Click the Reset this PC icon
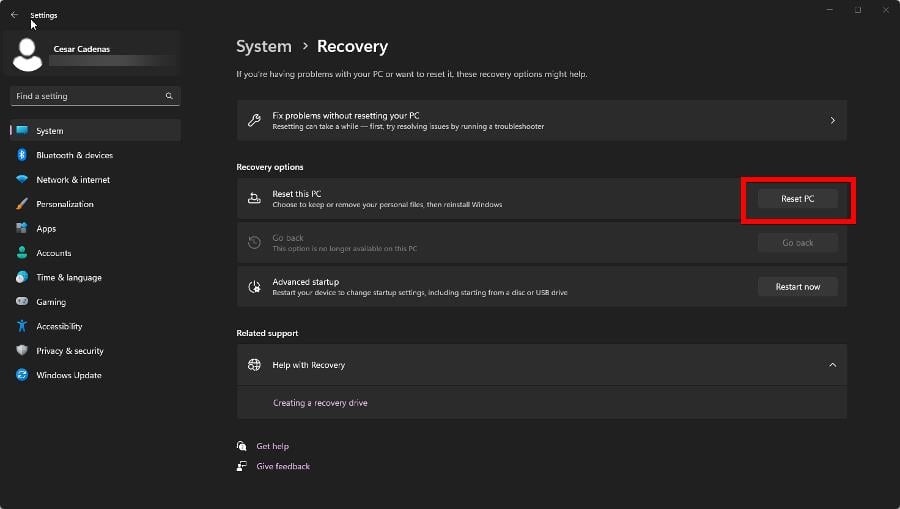 [x=254, y=199]
